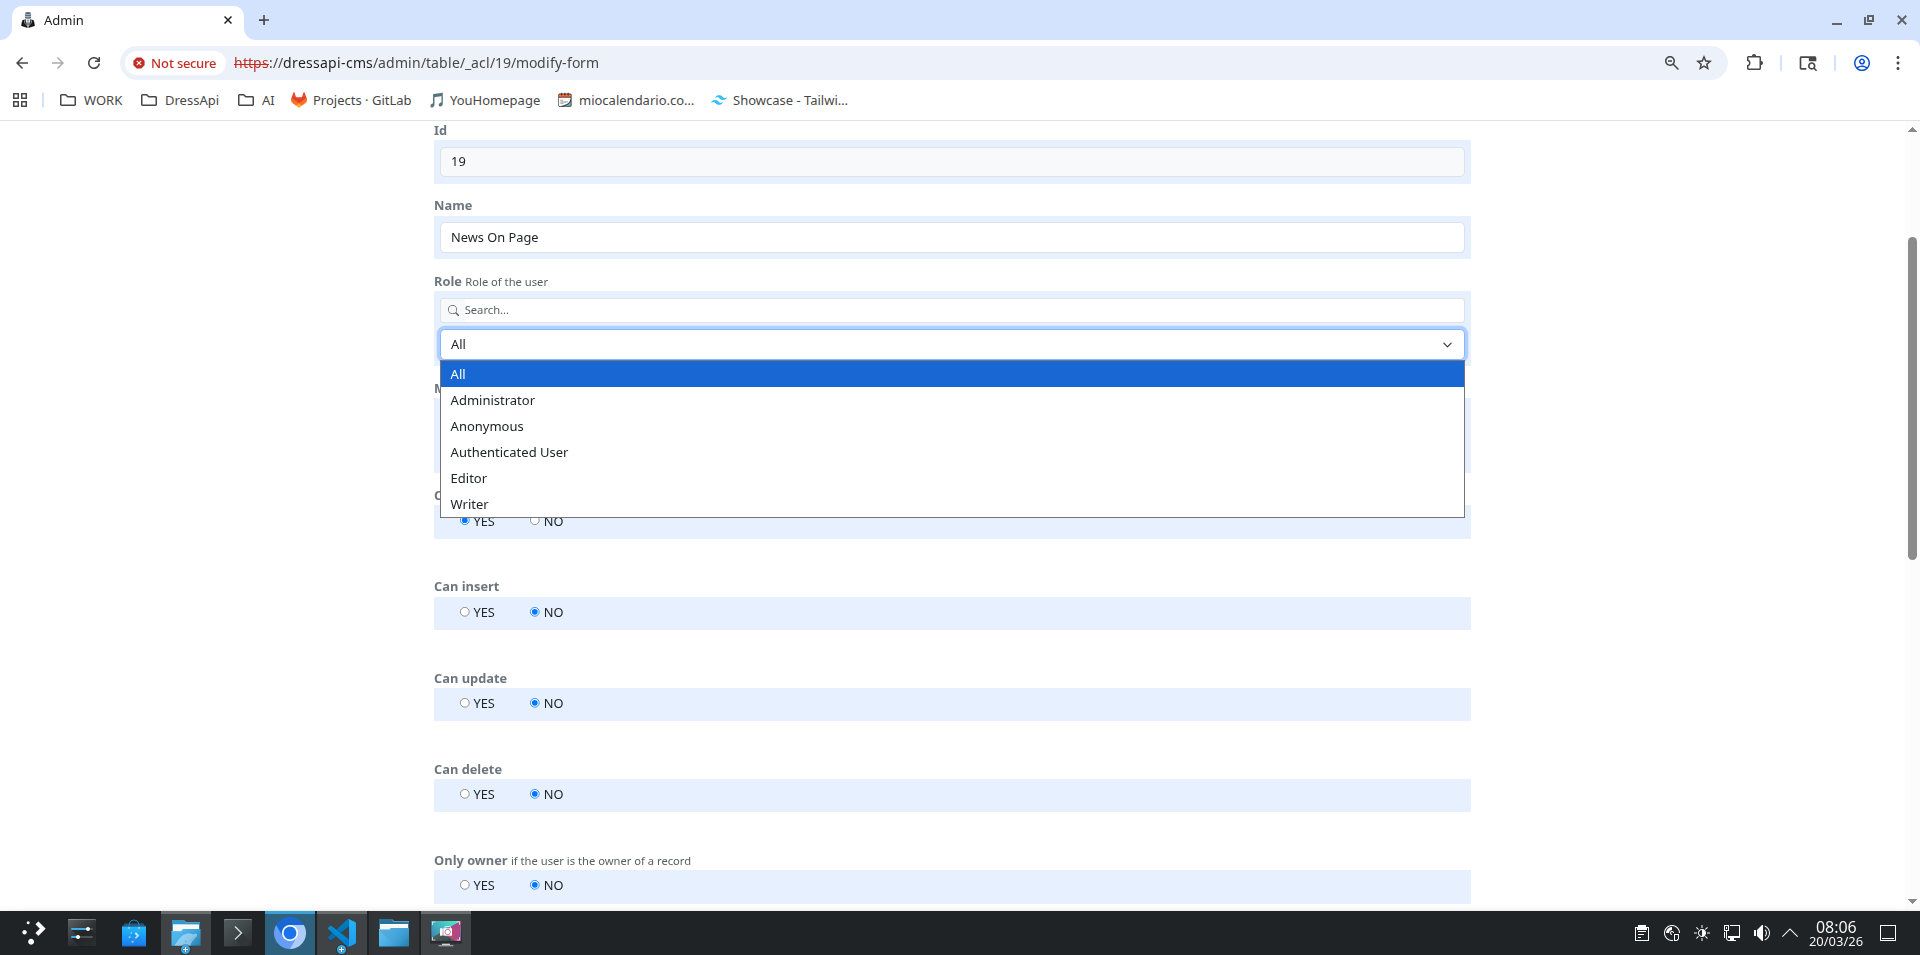Open the YouHomepage bookmark

pyautogui.click(x=485, y=100)
